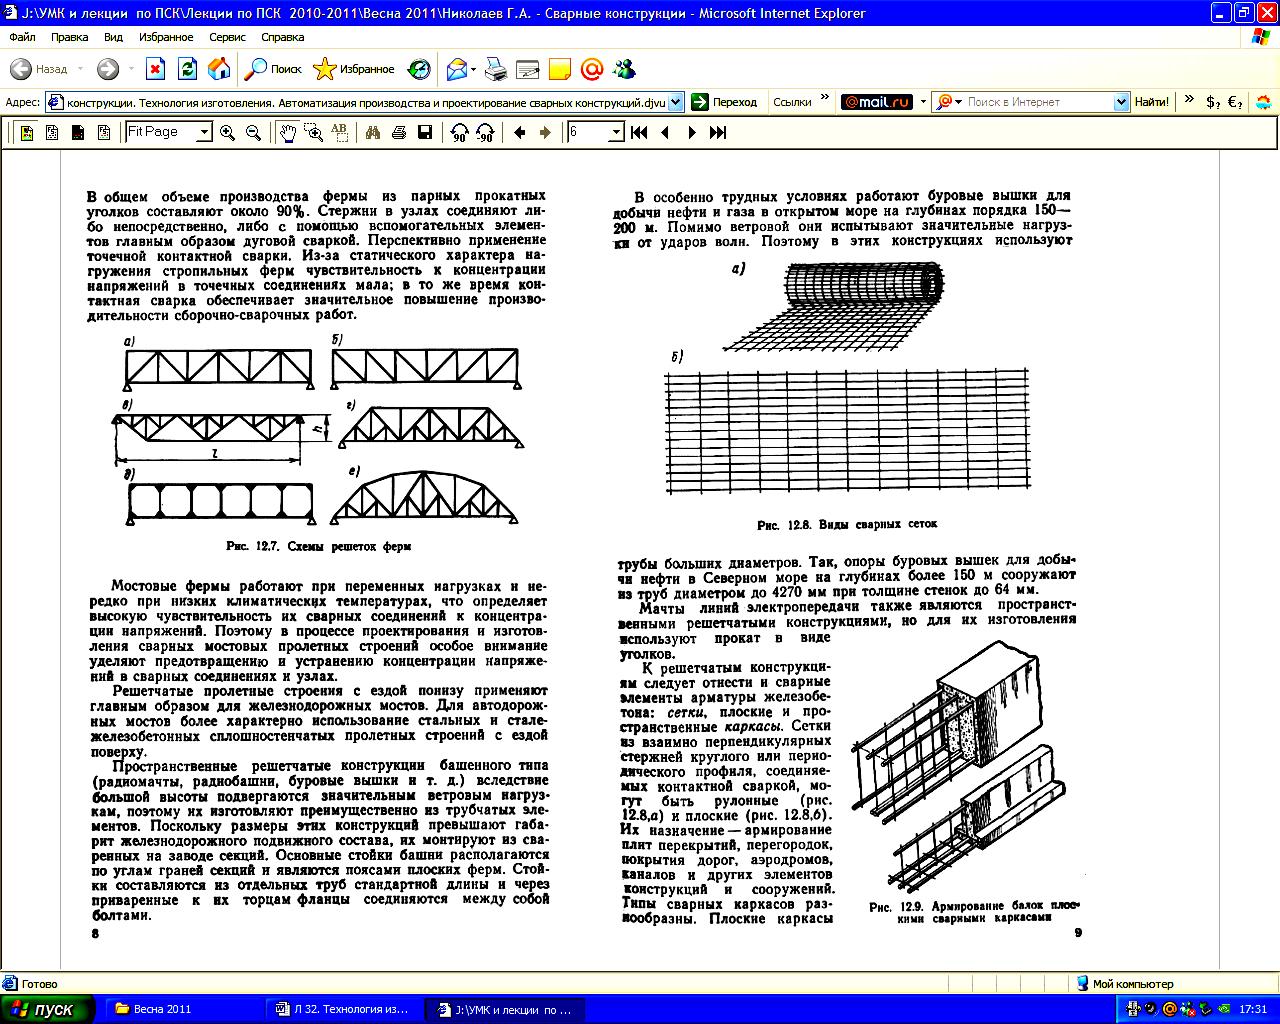Select the black-and-white display mode icon

53,132
